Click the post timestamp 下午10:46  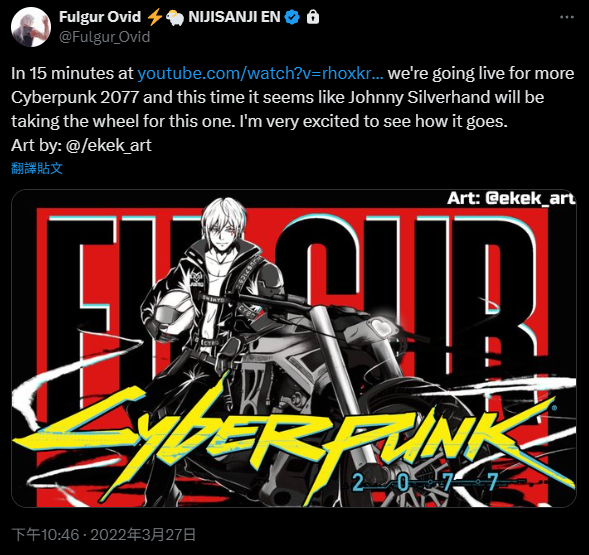(x=45, y=535)
